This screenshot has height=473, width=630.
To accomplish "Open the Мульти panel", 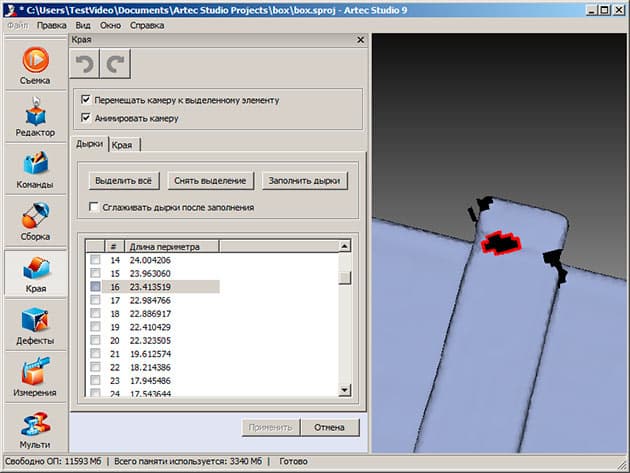I will click(35, 429).
